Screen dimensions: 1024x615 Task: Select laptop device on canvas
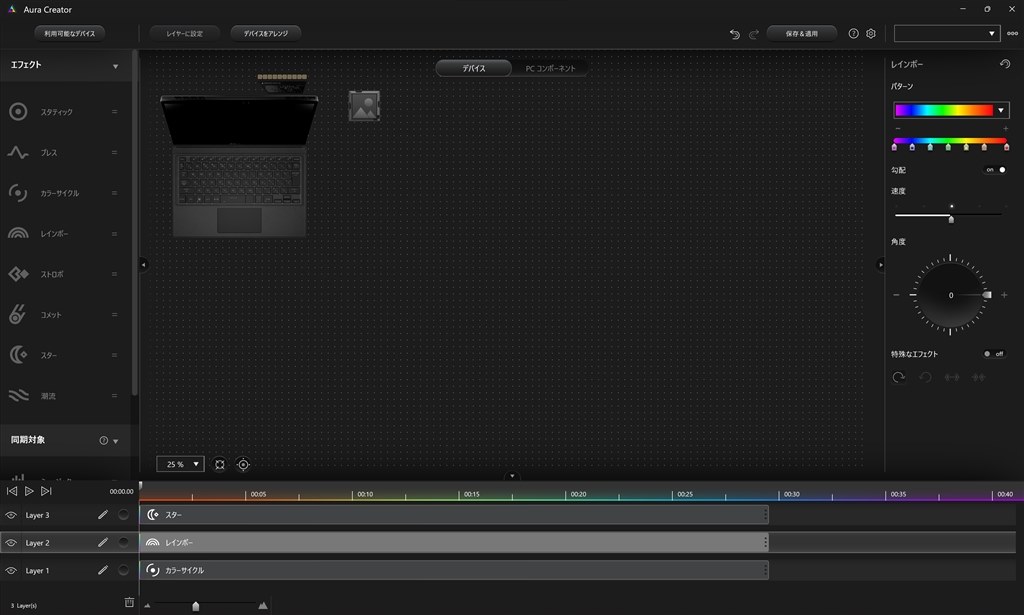(x=239, y=166)
